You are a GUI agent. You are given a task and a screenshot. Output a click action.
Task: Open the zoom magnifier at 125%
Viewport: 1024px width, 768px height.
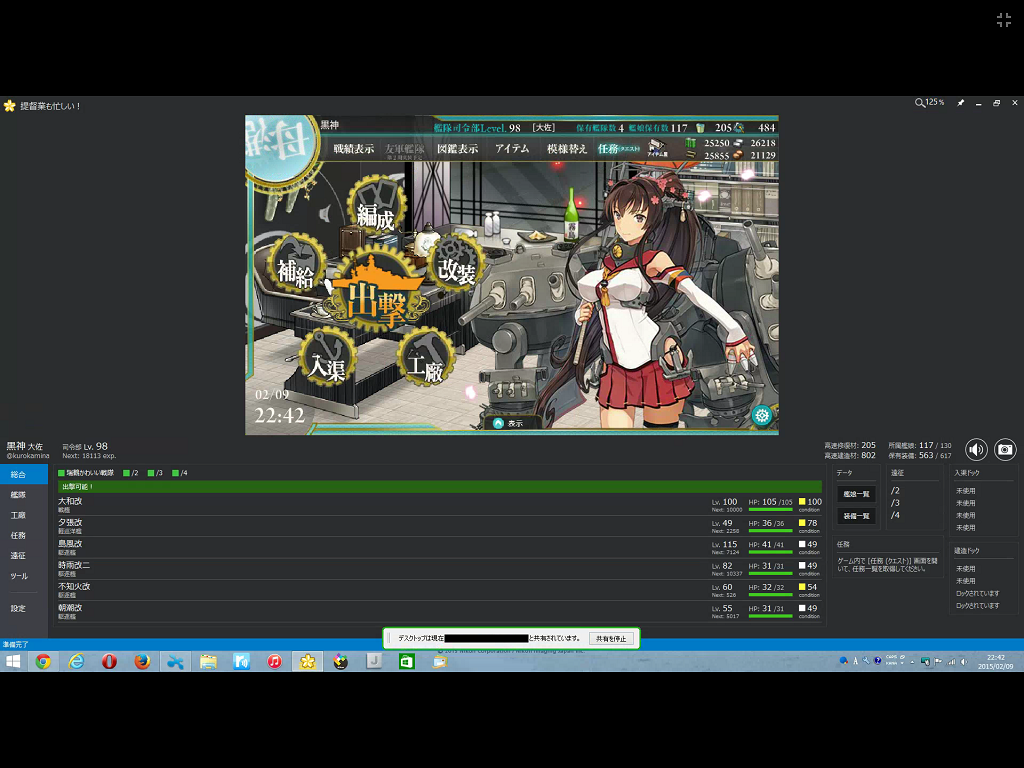click(x=929, y=103)
